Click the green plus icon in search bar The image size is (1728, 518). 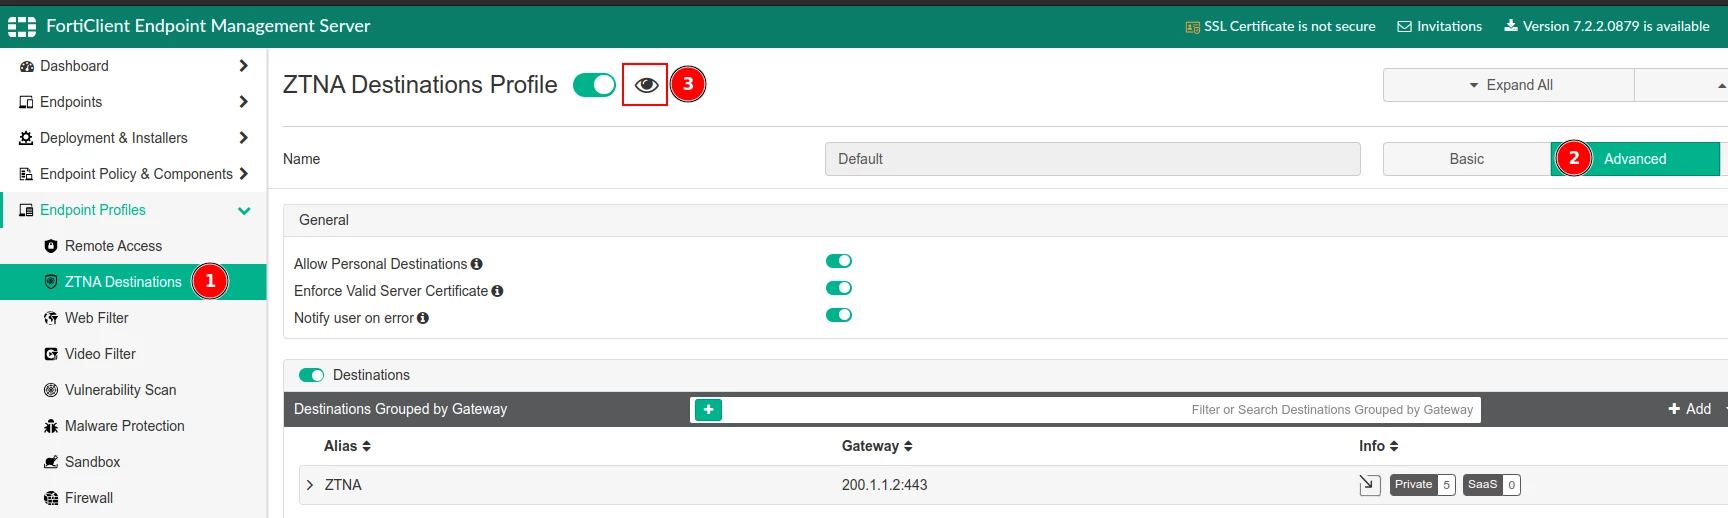pyautogui.click(x=708, y=410)
